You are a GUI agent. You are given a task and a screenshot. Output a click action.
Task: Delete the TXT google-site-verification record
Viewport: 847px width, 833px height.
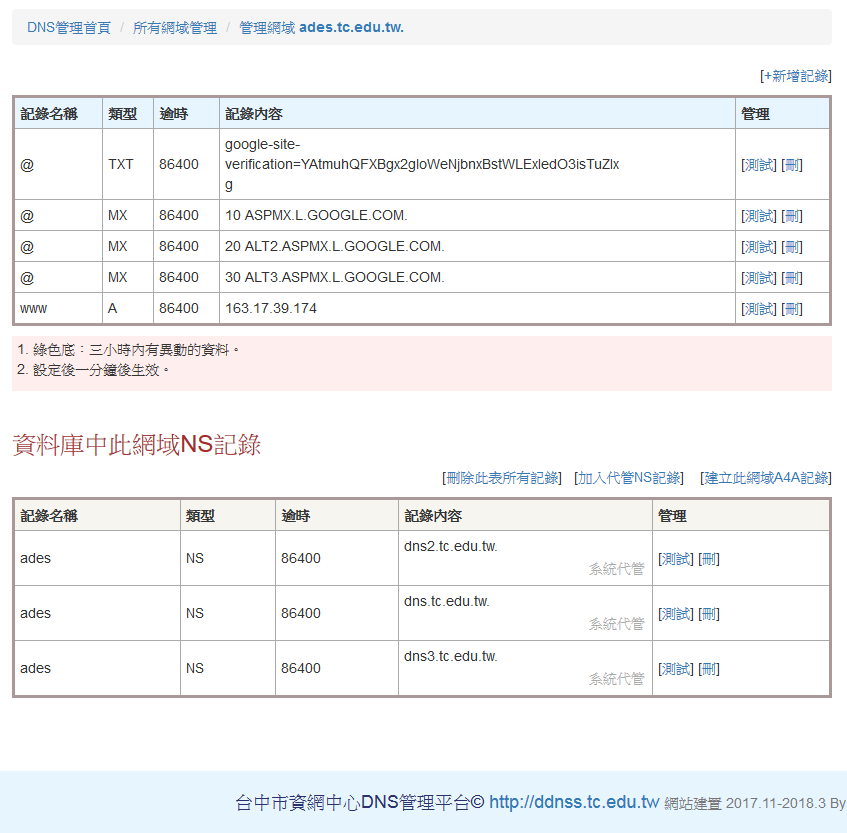click(792, 165)
